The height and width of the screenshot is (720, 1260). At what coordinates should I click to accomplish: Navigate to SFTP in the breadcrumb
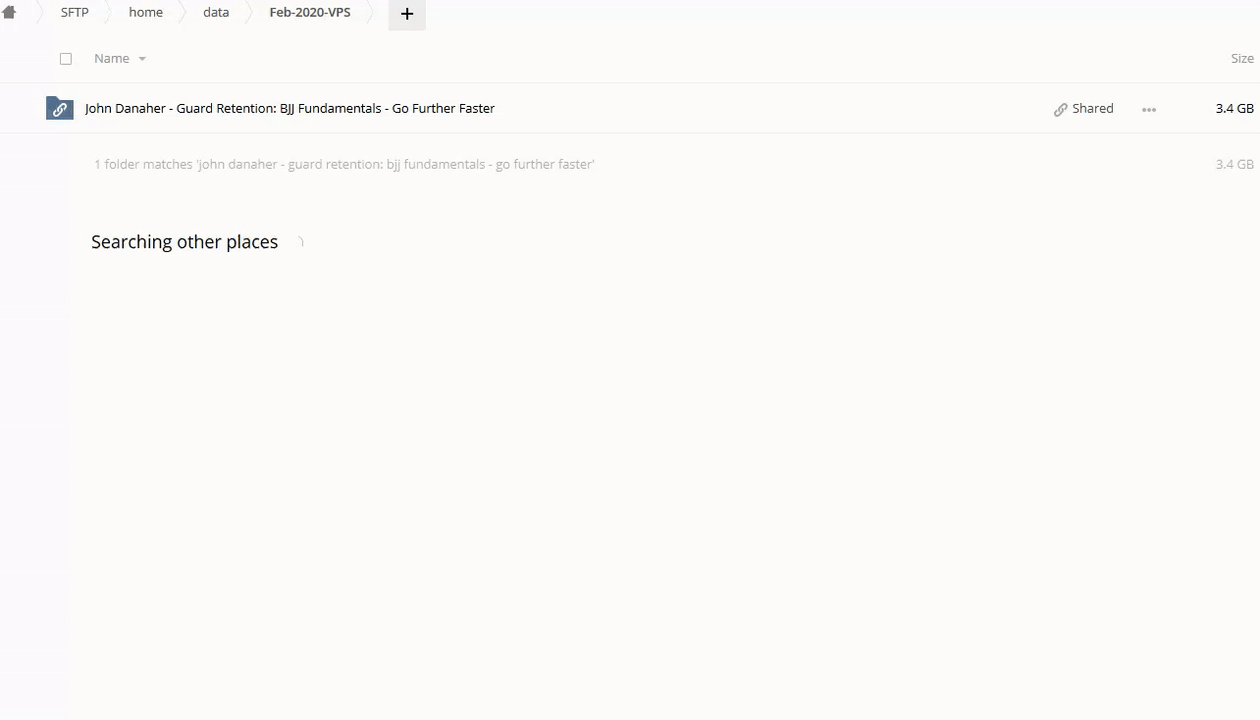(75, 13)
